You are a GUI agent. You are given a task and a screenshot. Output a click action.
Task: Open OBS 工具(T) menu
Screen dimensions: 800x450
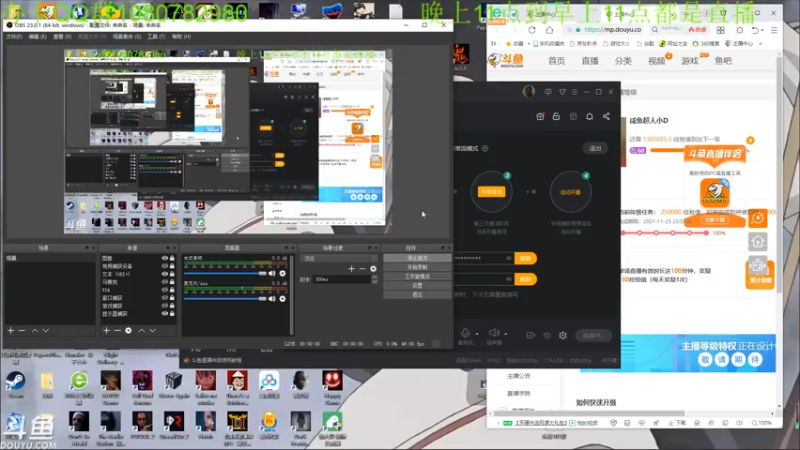click(156, 37)
